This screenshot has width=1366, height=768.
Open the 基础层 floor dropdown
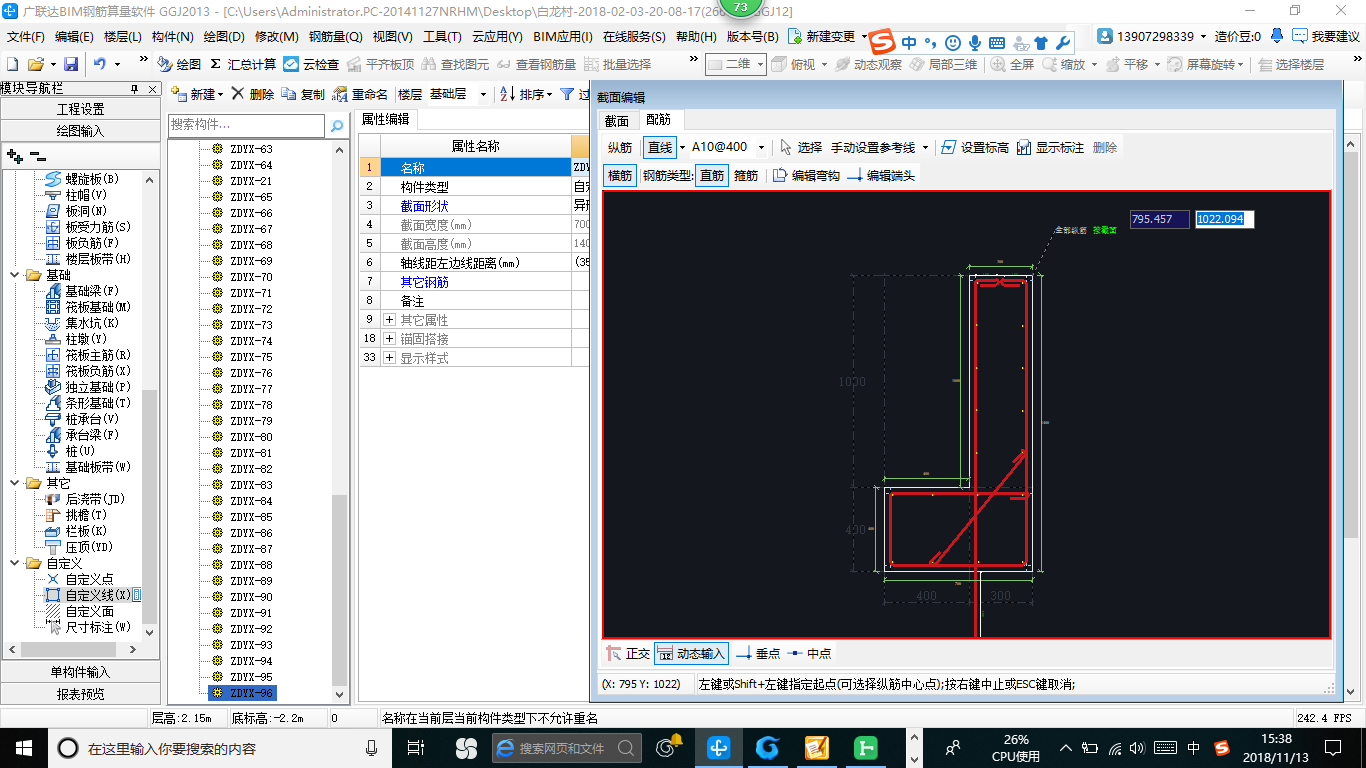click(483, 94)
